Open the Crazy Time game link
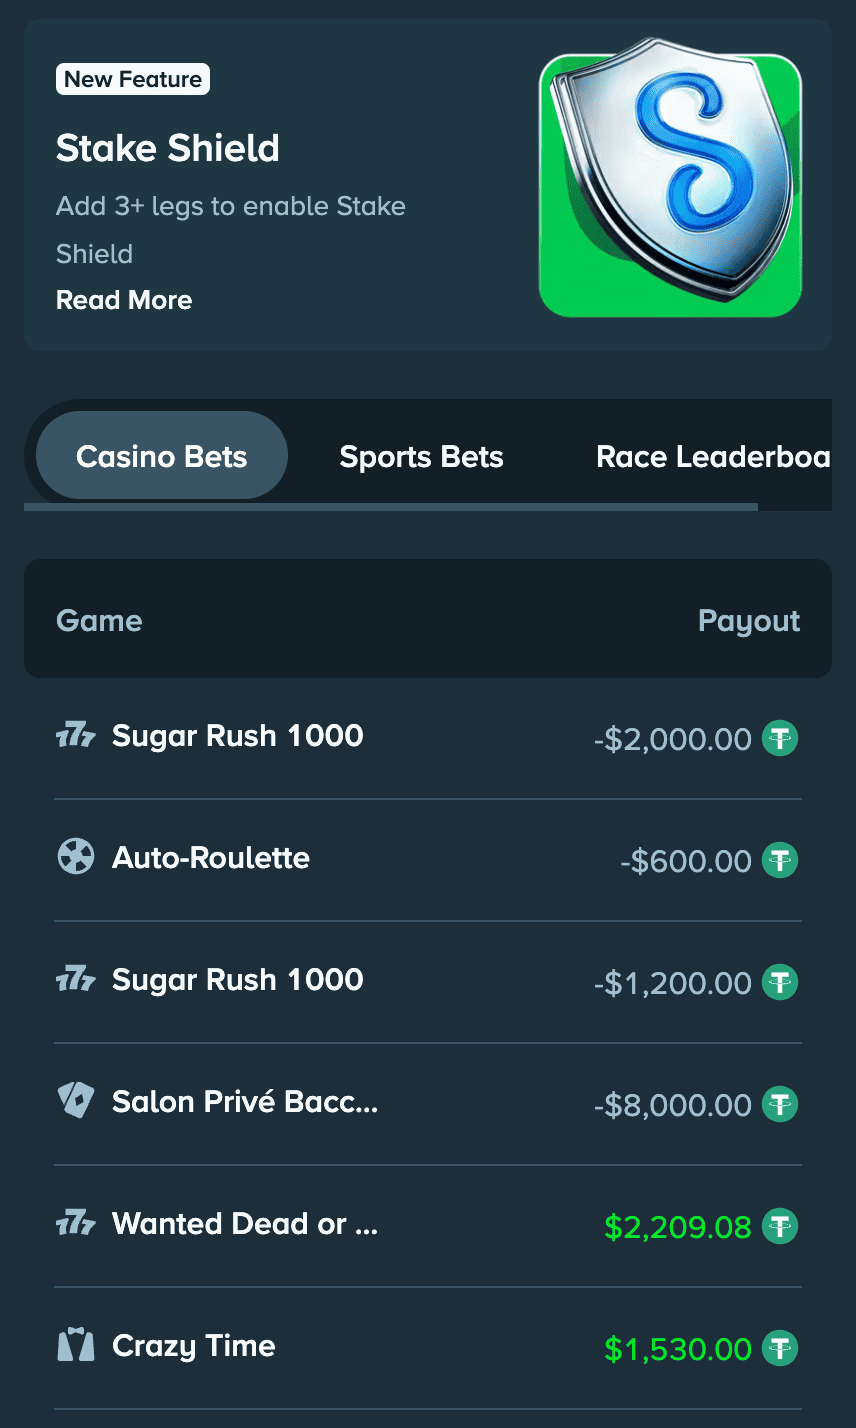Image resolution: width=856 pixels, height=1428 pixels. 194,1346
